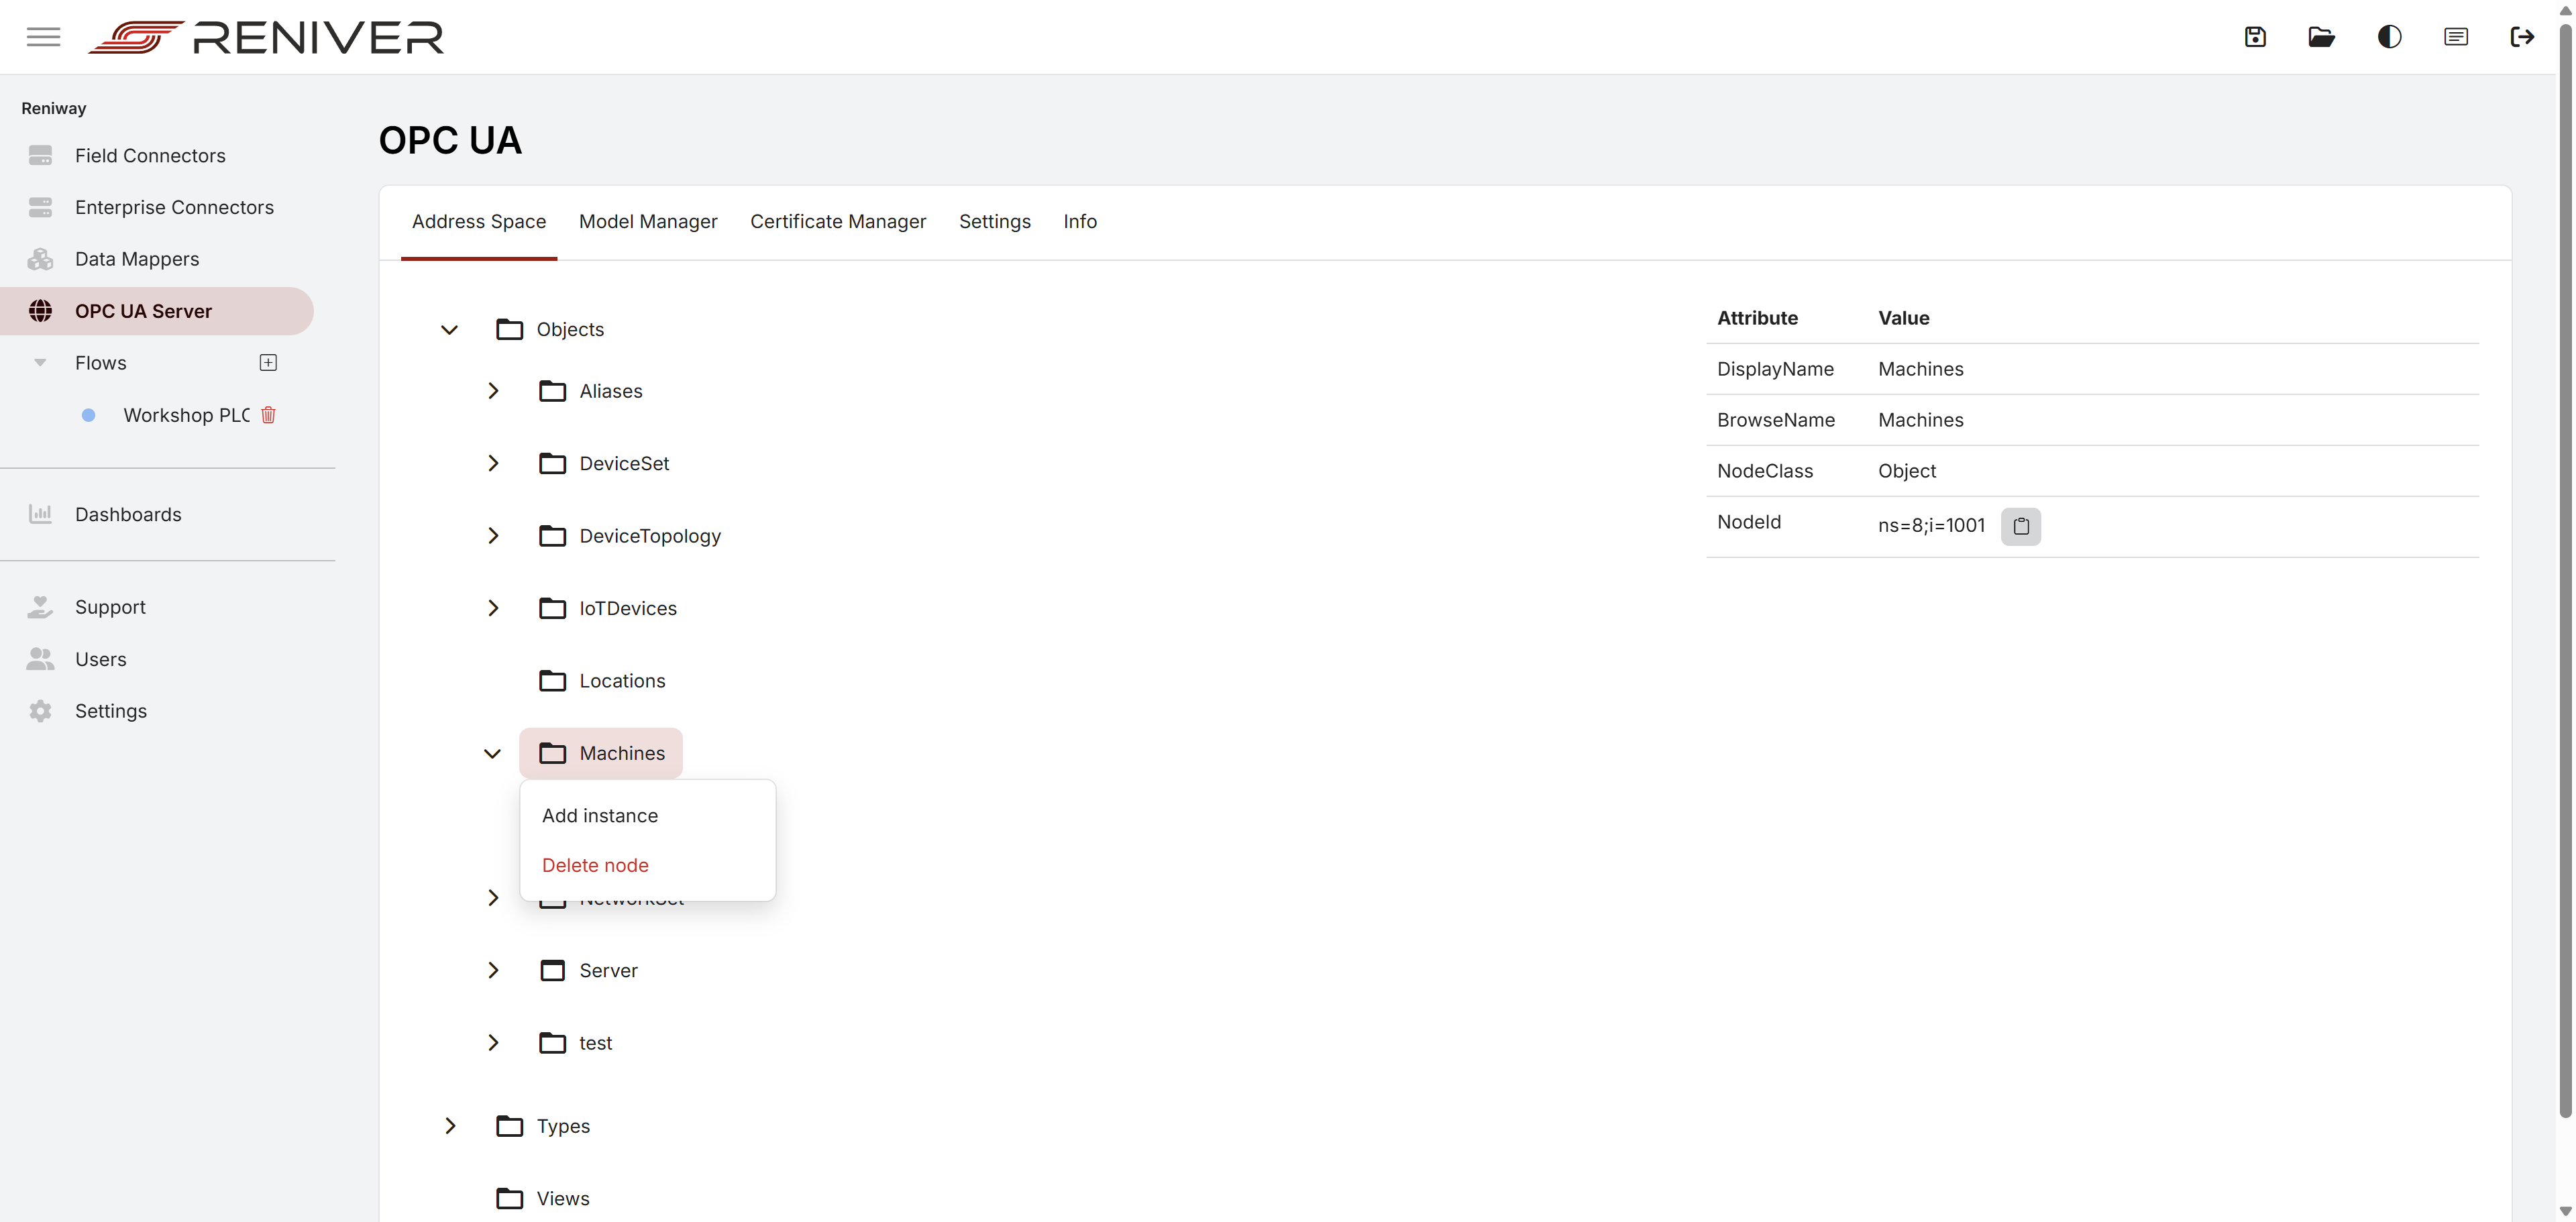Open the hamburger menu icon
This screenshot has width=2576, height=1222.
43,36
